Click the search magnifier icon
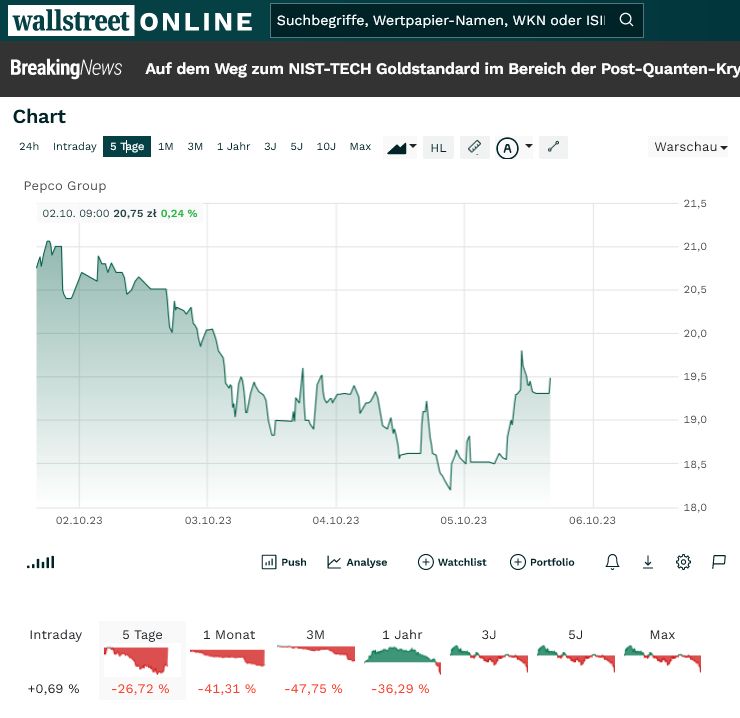This screenshot has width=740, height=718. [x=626, y=20]
